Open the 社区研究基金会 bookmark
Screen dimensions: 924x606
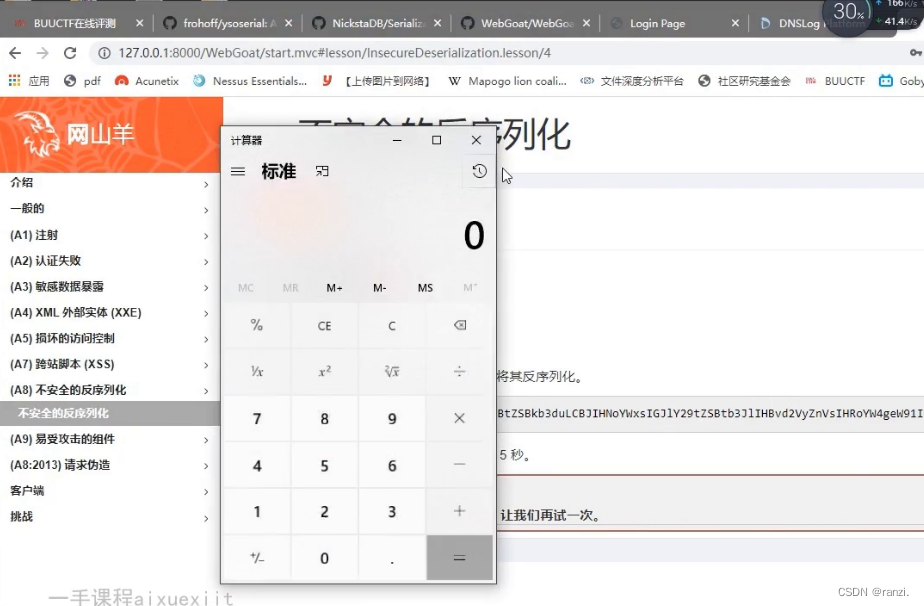[x=744, y=81]
